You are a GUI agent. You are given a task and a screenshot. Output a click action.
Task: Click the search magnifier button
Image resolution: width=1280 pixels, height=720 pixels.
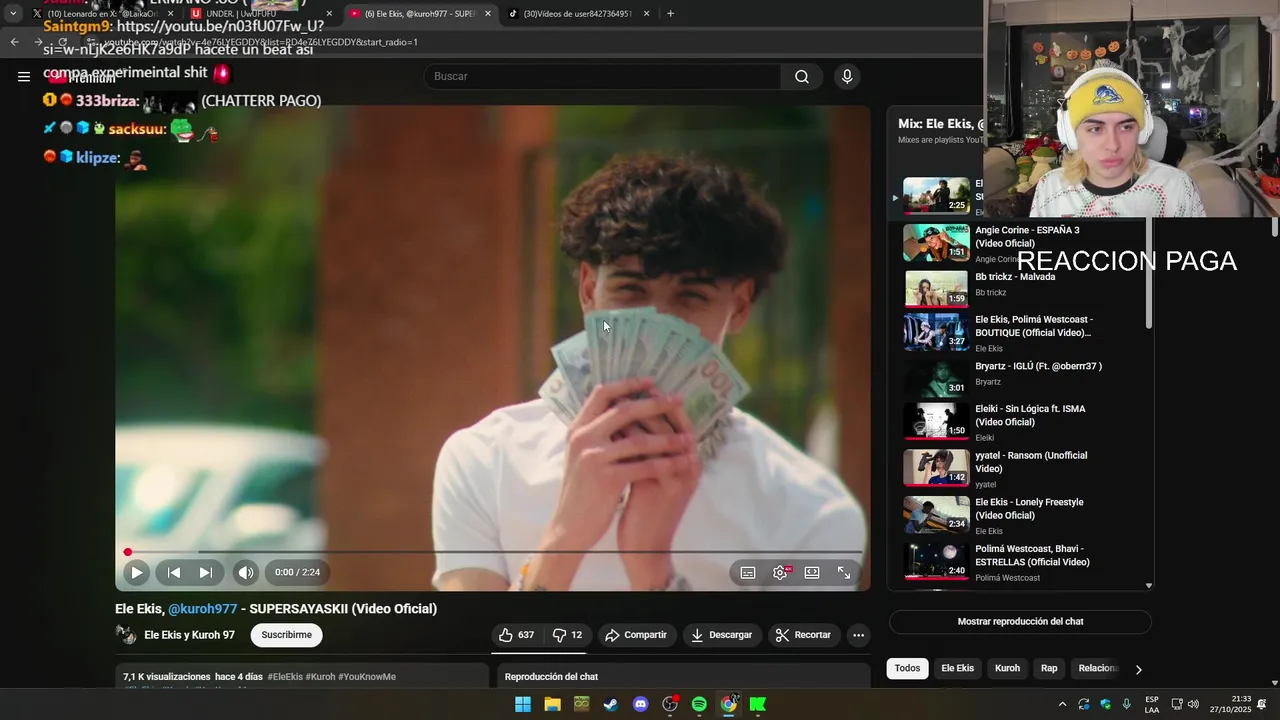click(x=801, y=76)
